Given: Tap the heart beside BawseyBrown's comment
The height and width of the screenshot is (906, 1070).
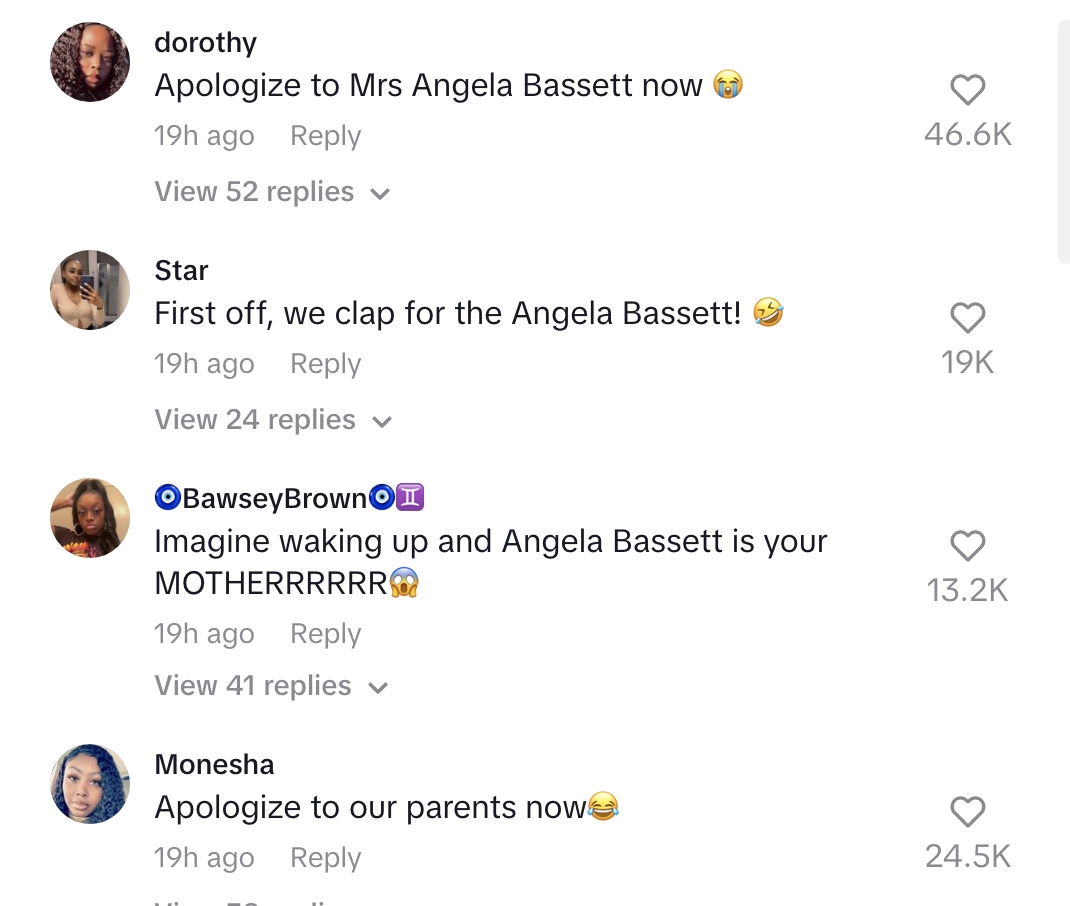Looking at the screenshot, I should tap(967, 546).
